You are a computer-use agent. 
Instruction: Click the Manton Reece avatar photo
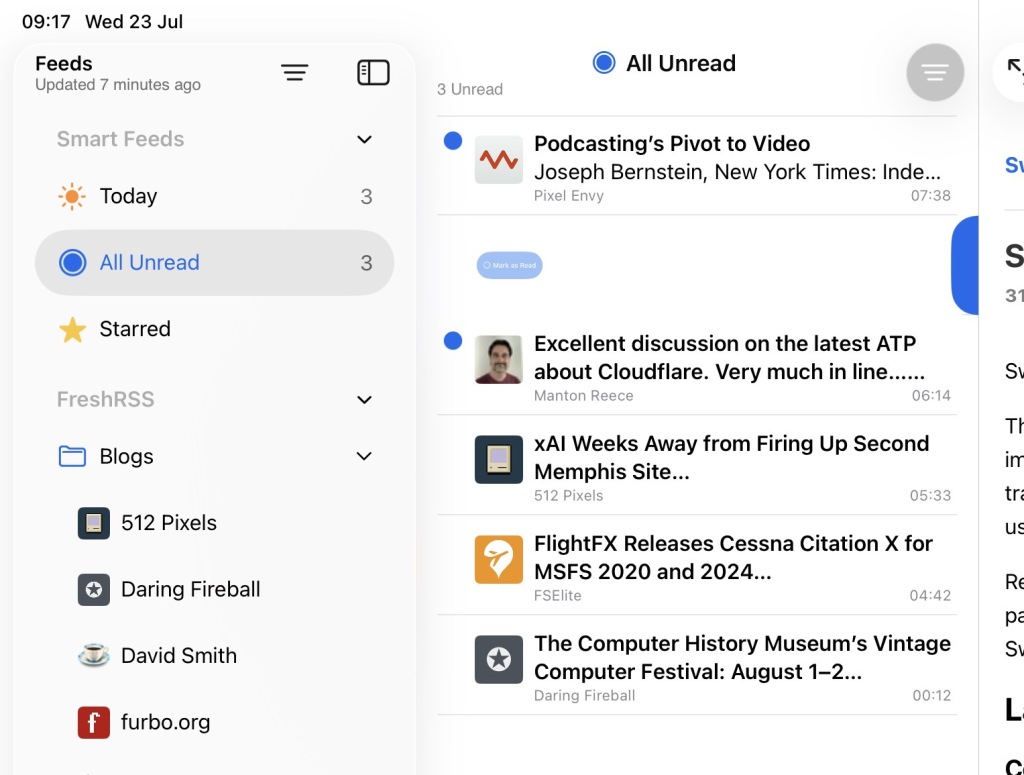498,359
